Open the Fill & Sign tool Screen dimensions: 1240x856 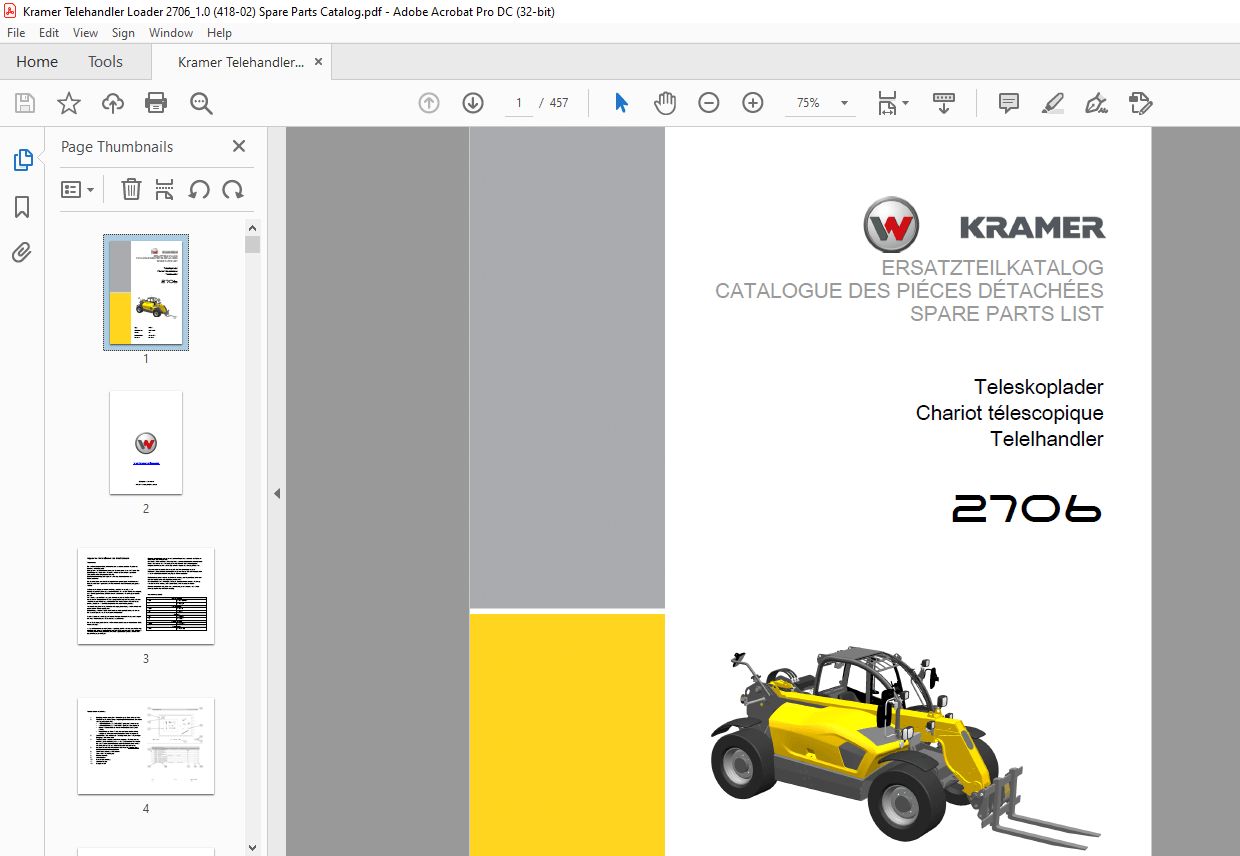(1096, 103)
